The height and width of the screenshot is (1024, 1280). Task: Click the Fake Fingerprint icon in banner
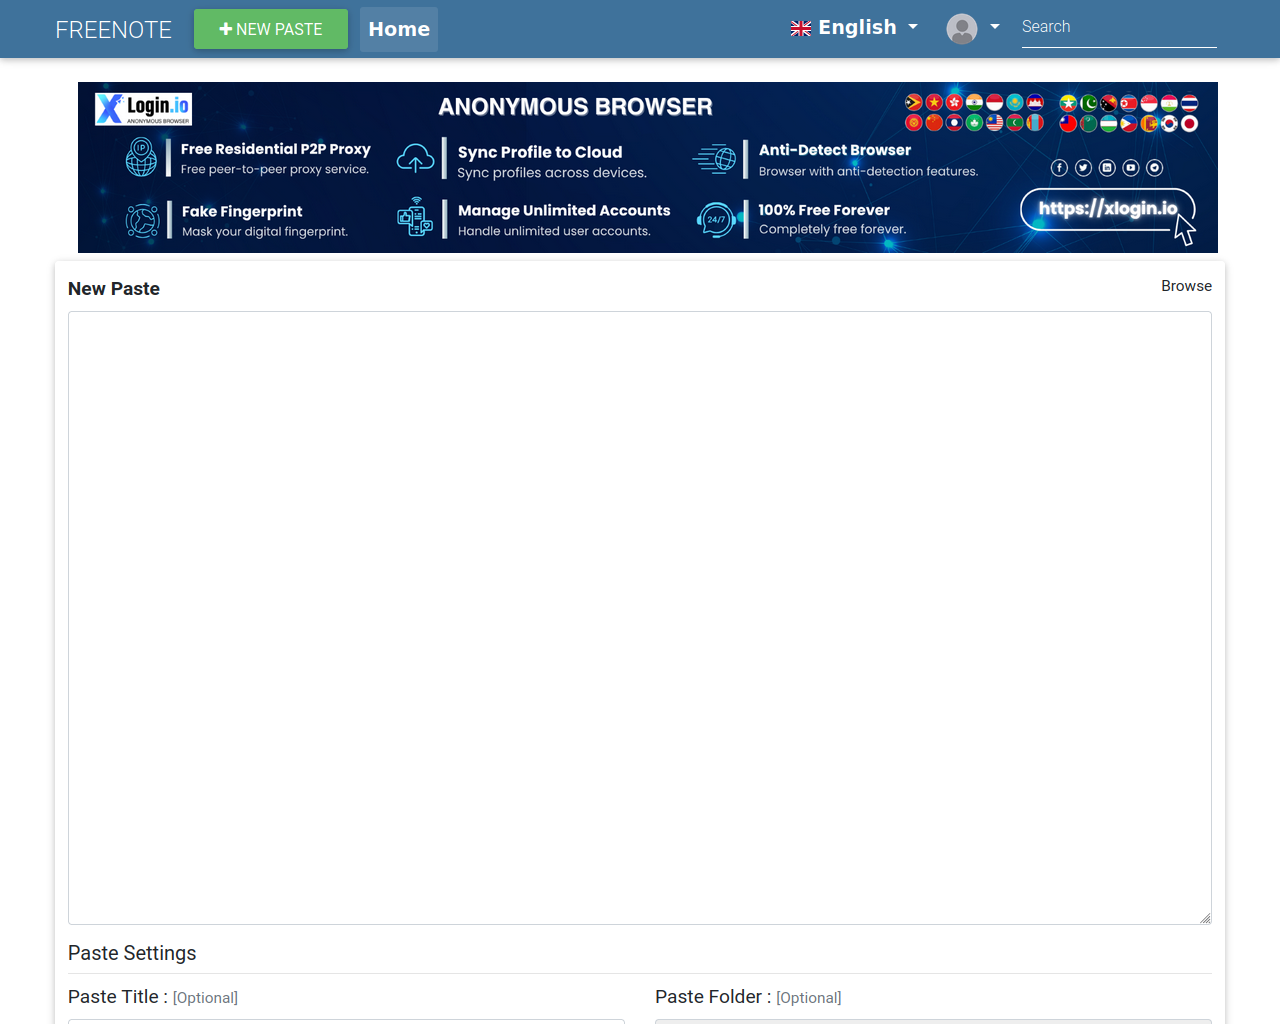[142, 220]
